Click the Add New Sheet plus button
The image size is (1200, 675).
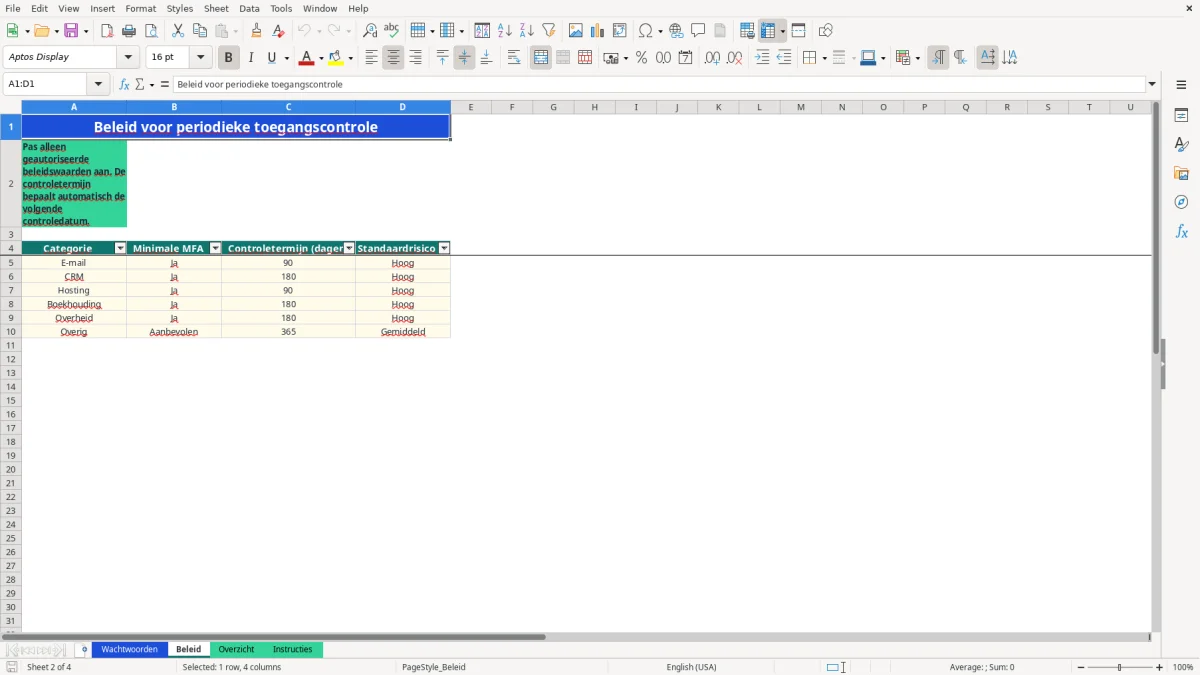tap(84, 650)
